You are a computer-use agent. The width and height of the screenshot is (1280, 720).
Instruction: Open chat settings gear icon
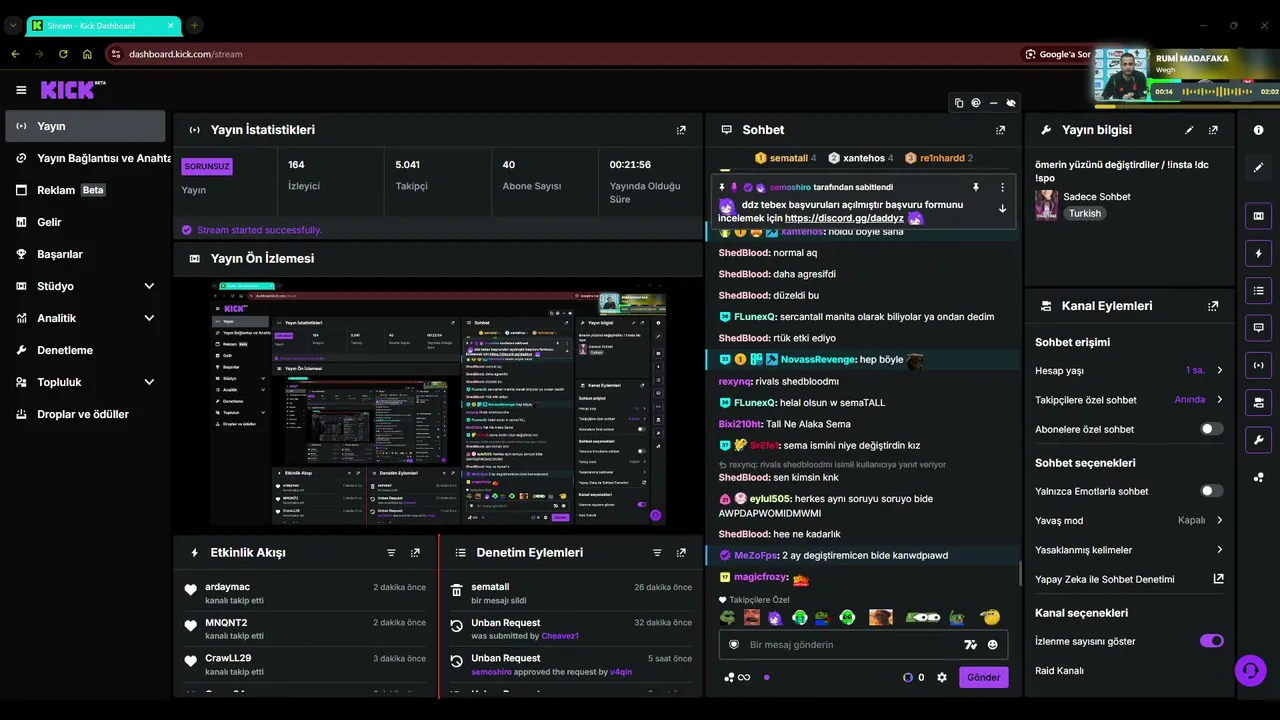[x=941, y=677]
